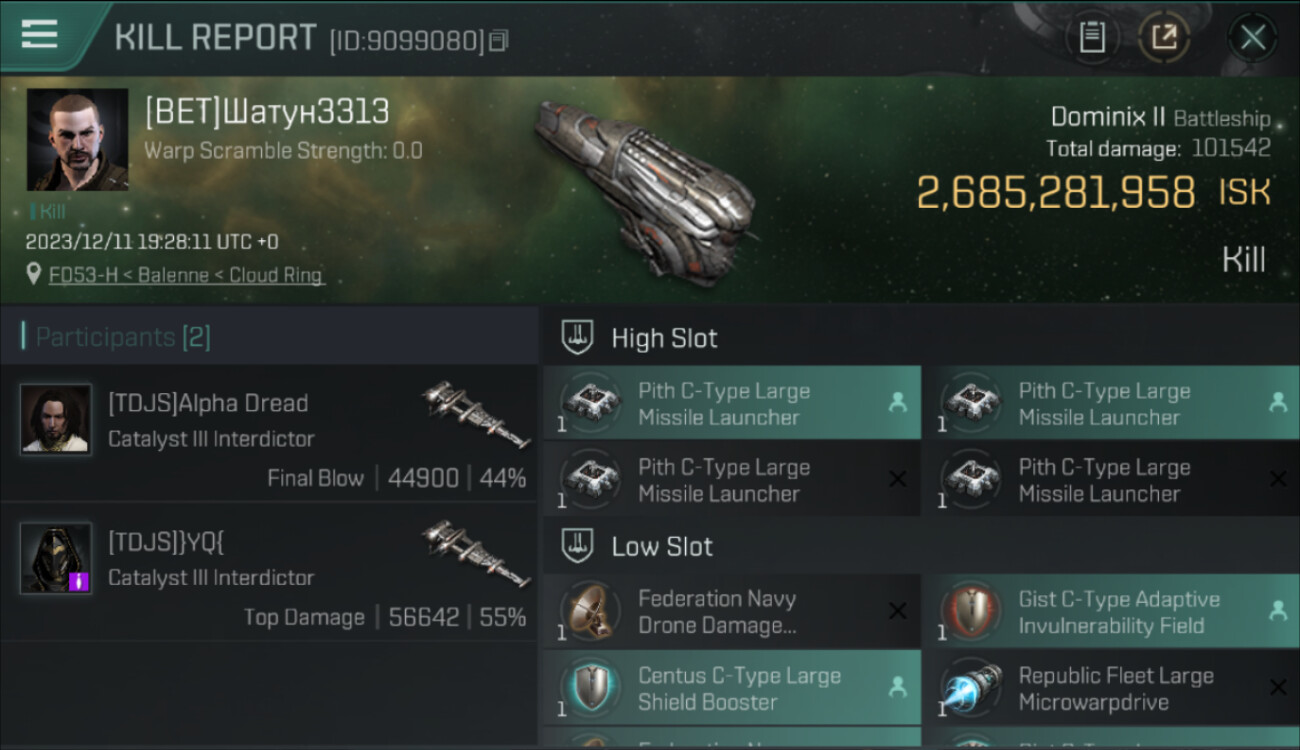The image size is (1300, 750).
Task: Close the kill report window
Action: click(x=1252, y=39)
